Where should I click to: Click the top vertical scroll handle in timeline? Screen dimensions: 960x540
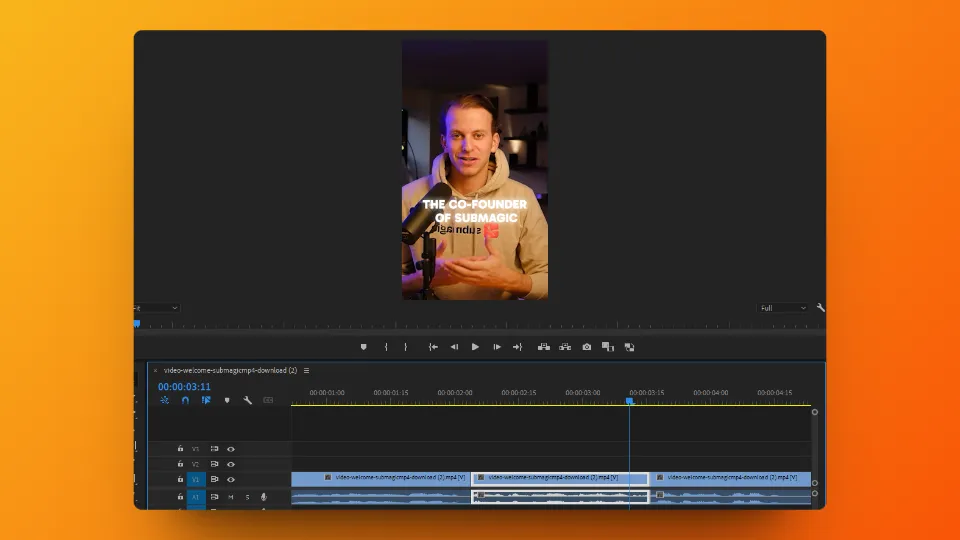tap(815, 412)
